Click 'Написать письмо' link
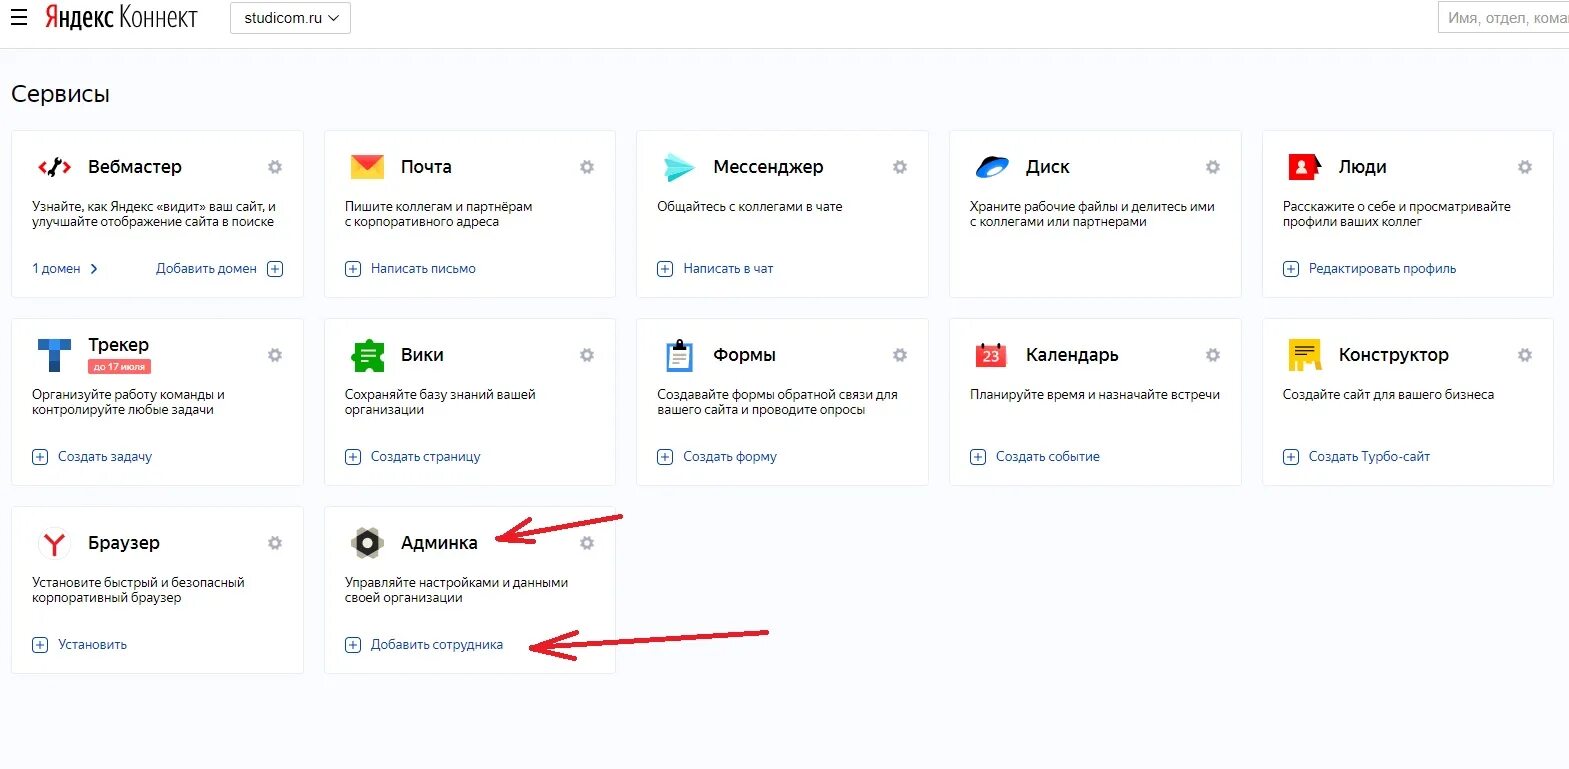 coord(423,268)
